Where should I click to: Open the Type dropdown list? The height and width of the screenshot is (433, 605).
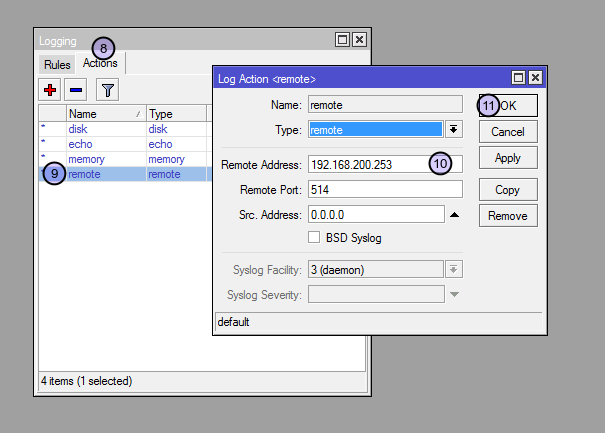(x=454, y=129)
